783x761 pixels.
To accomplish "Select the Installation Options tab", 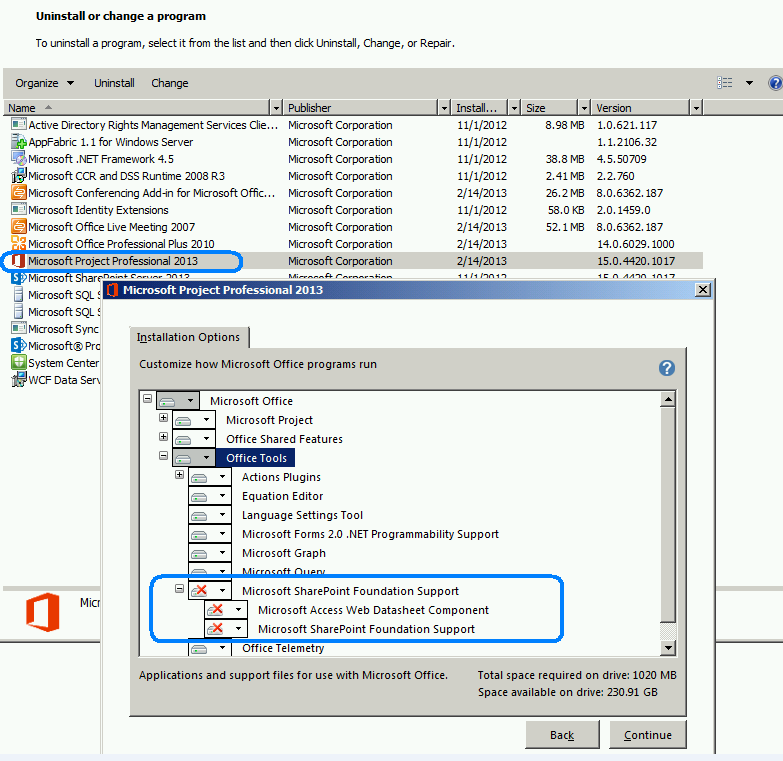I will click(x=188, y=337).
